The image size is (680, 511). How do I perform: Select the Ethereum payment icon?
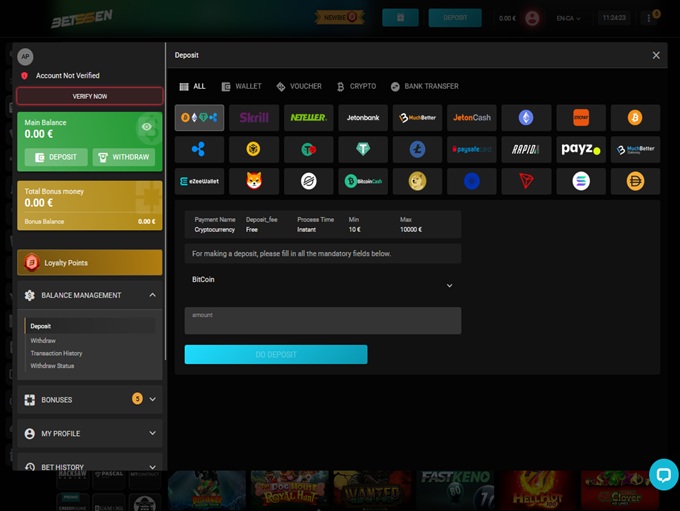[526, 118]
